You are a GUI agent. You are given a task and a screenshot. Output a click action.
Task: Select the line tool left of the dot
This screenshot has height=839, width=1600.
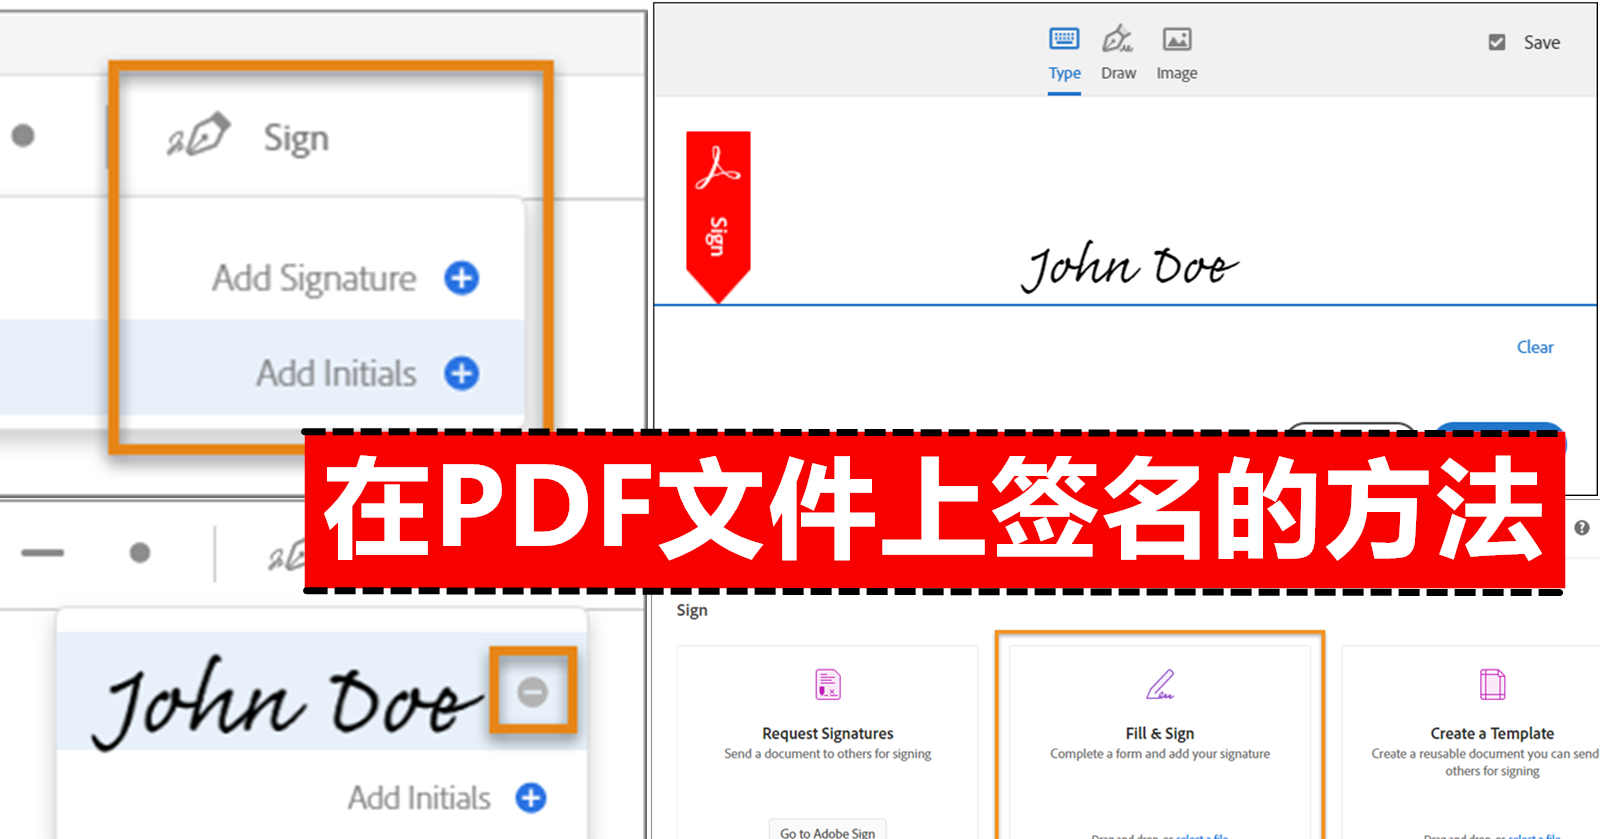click(x=42, y=552)
